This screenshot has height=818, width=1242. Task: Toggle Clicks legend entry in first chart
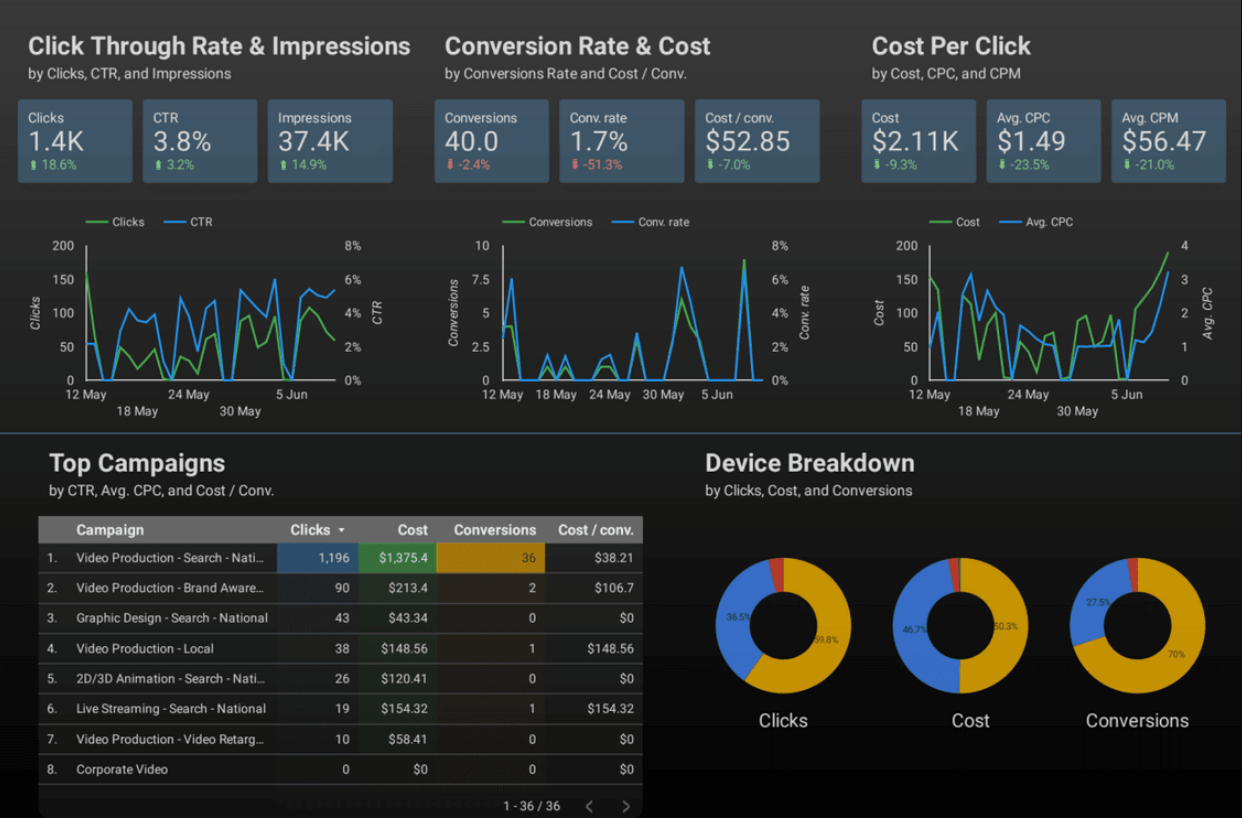click(x=115, y=222)
